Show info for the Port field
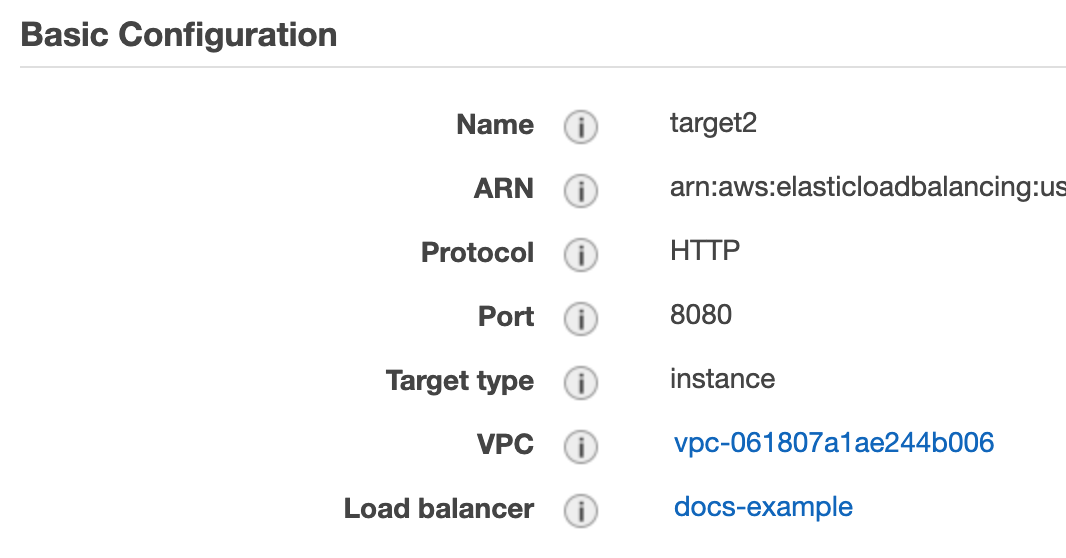Viewport: 1066px width, 558px height. pos(580,319)
